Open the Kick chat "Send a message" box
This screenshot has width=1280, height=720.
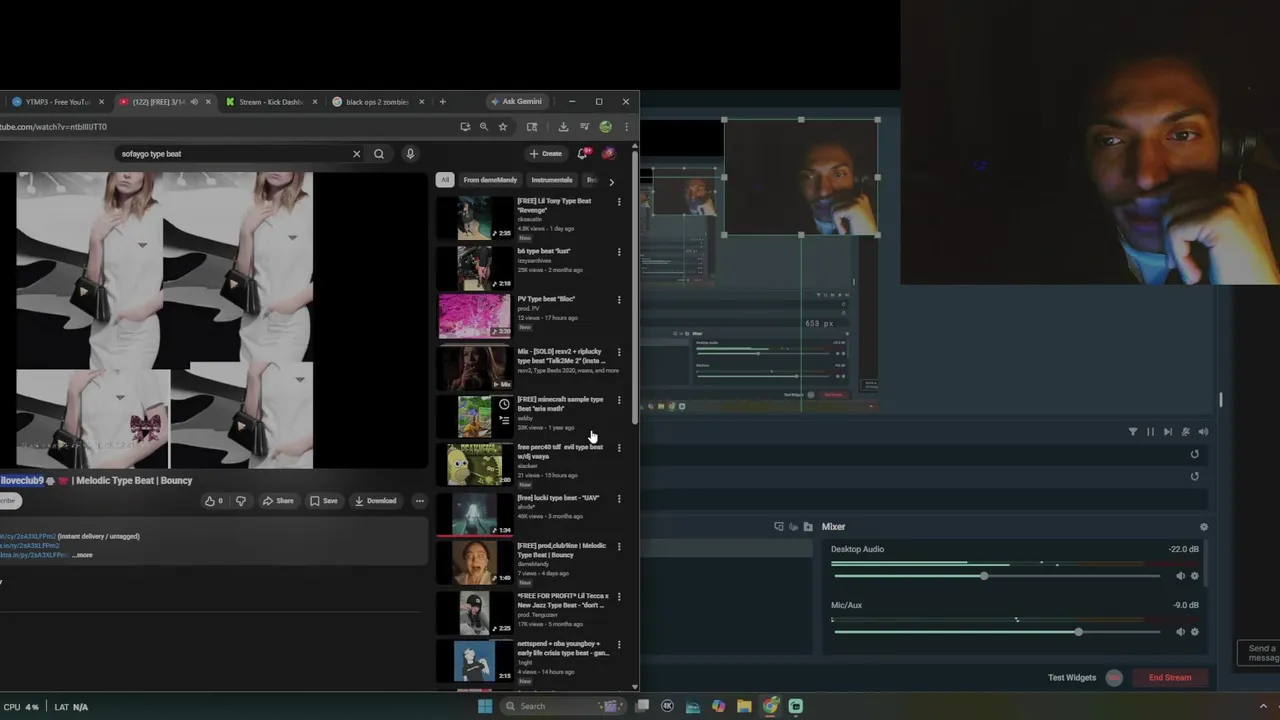1260,653
